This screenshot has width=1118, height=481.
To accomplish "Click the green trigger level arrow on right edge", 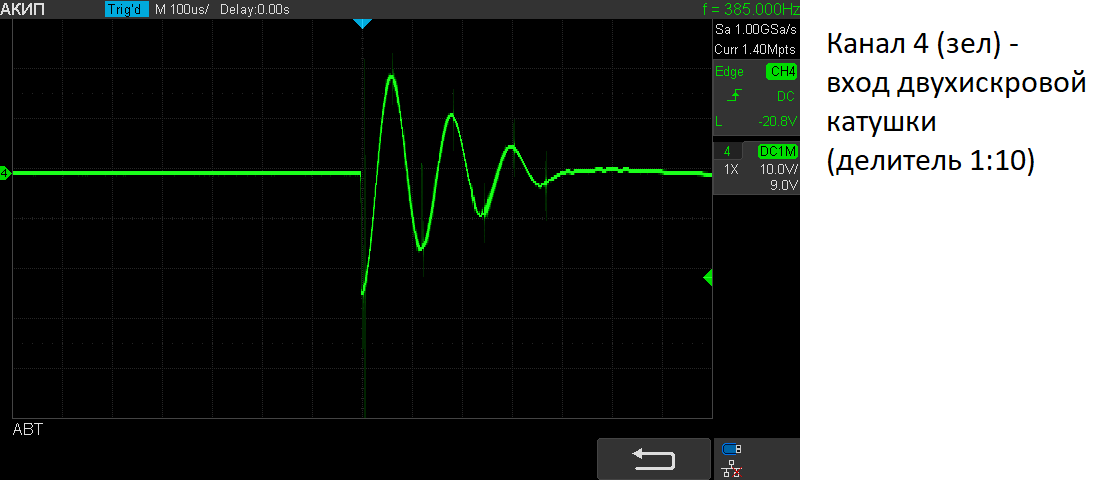I will [x=708, y=278].
